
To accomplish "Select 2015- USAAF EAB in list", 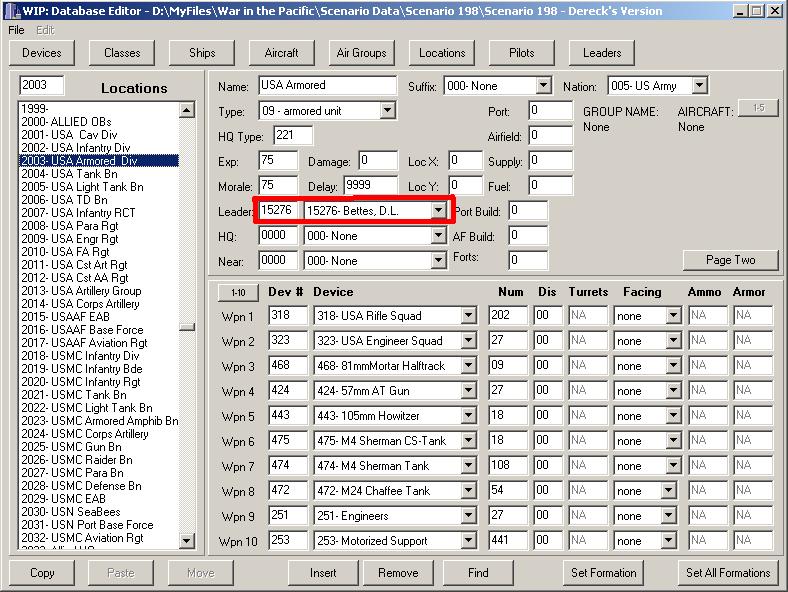I will (x=98, y=317).
